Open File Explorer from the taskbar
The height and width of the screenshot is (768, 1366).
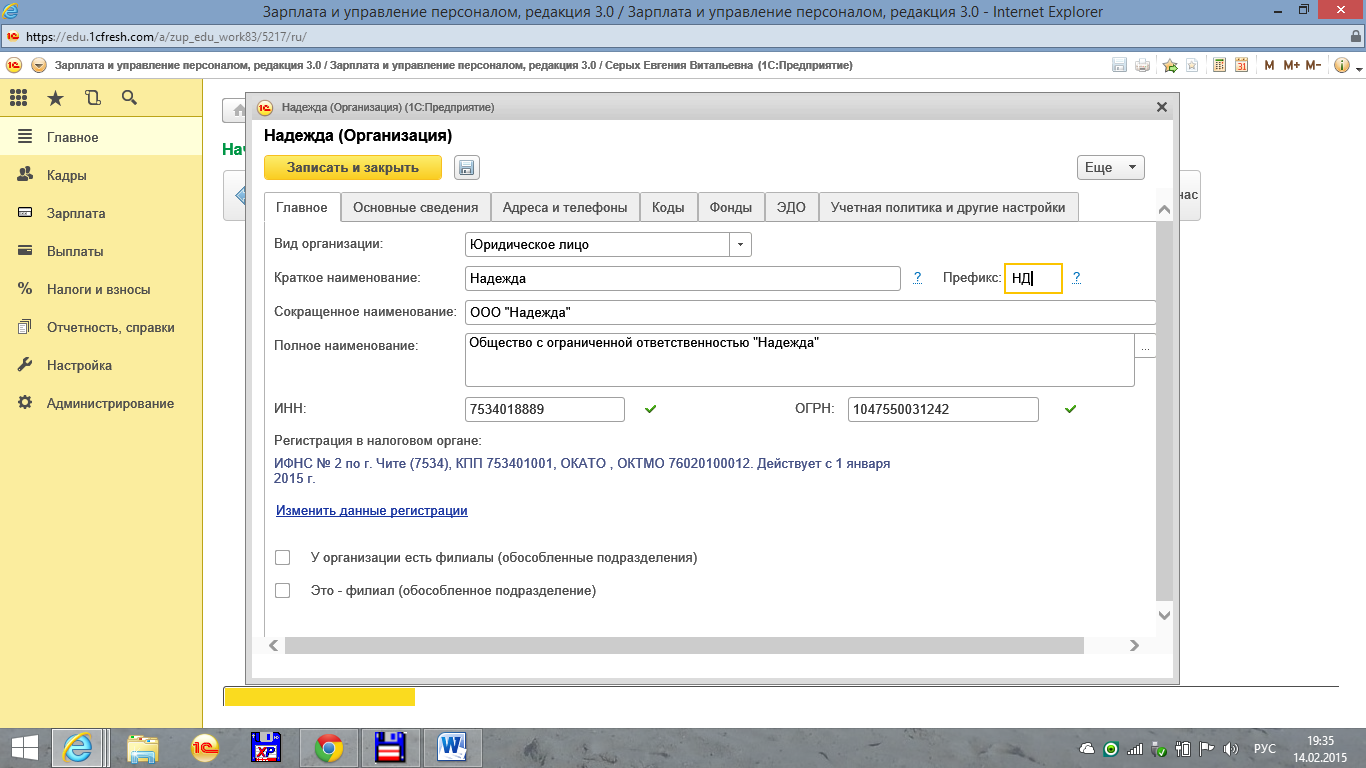(x=143, y=748)
